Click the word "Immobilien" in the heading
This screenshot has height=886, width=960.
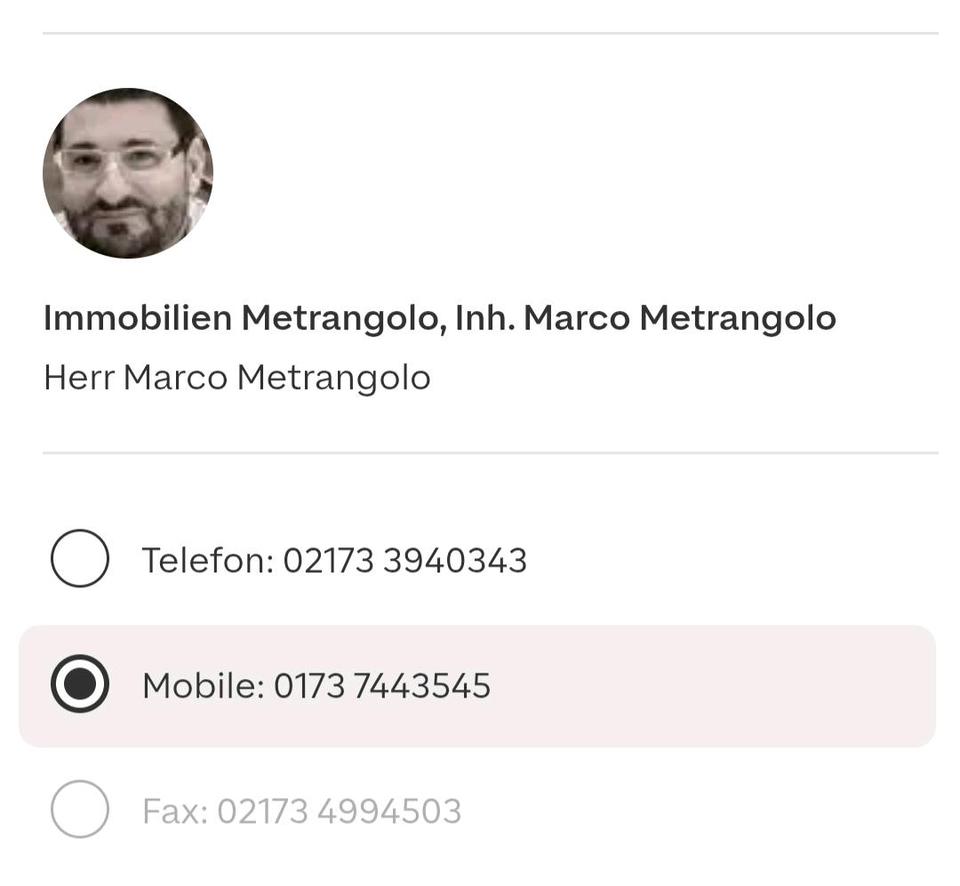137,318
